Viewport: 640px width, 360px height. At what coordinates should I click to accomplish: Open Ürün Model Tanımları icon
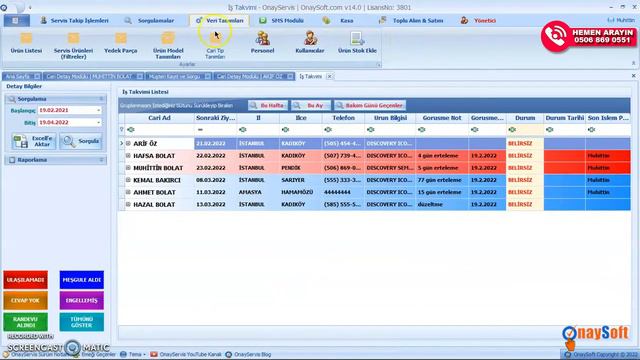tap(168, 46)
